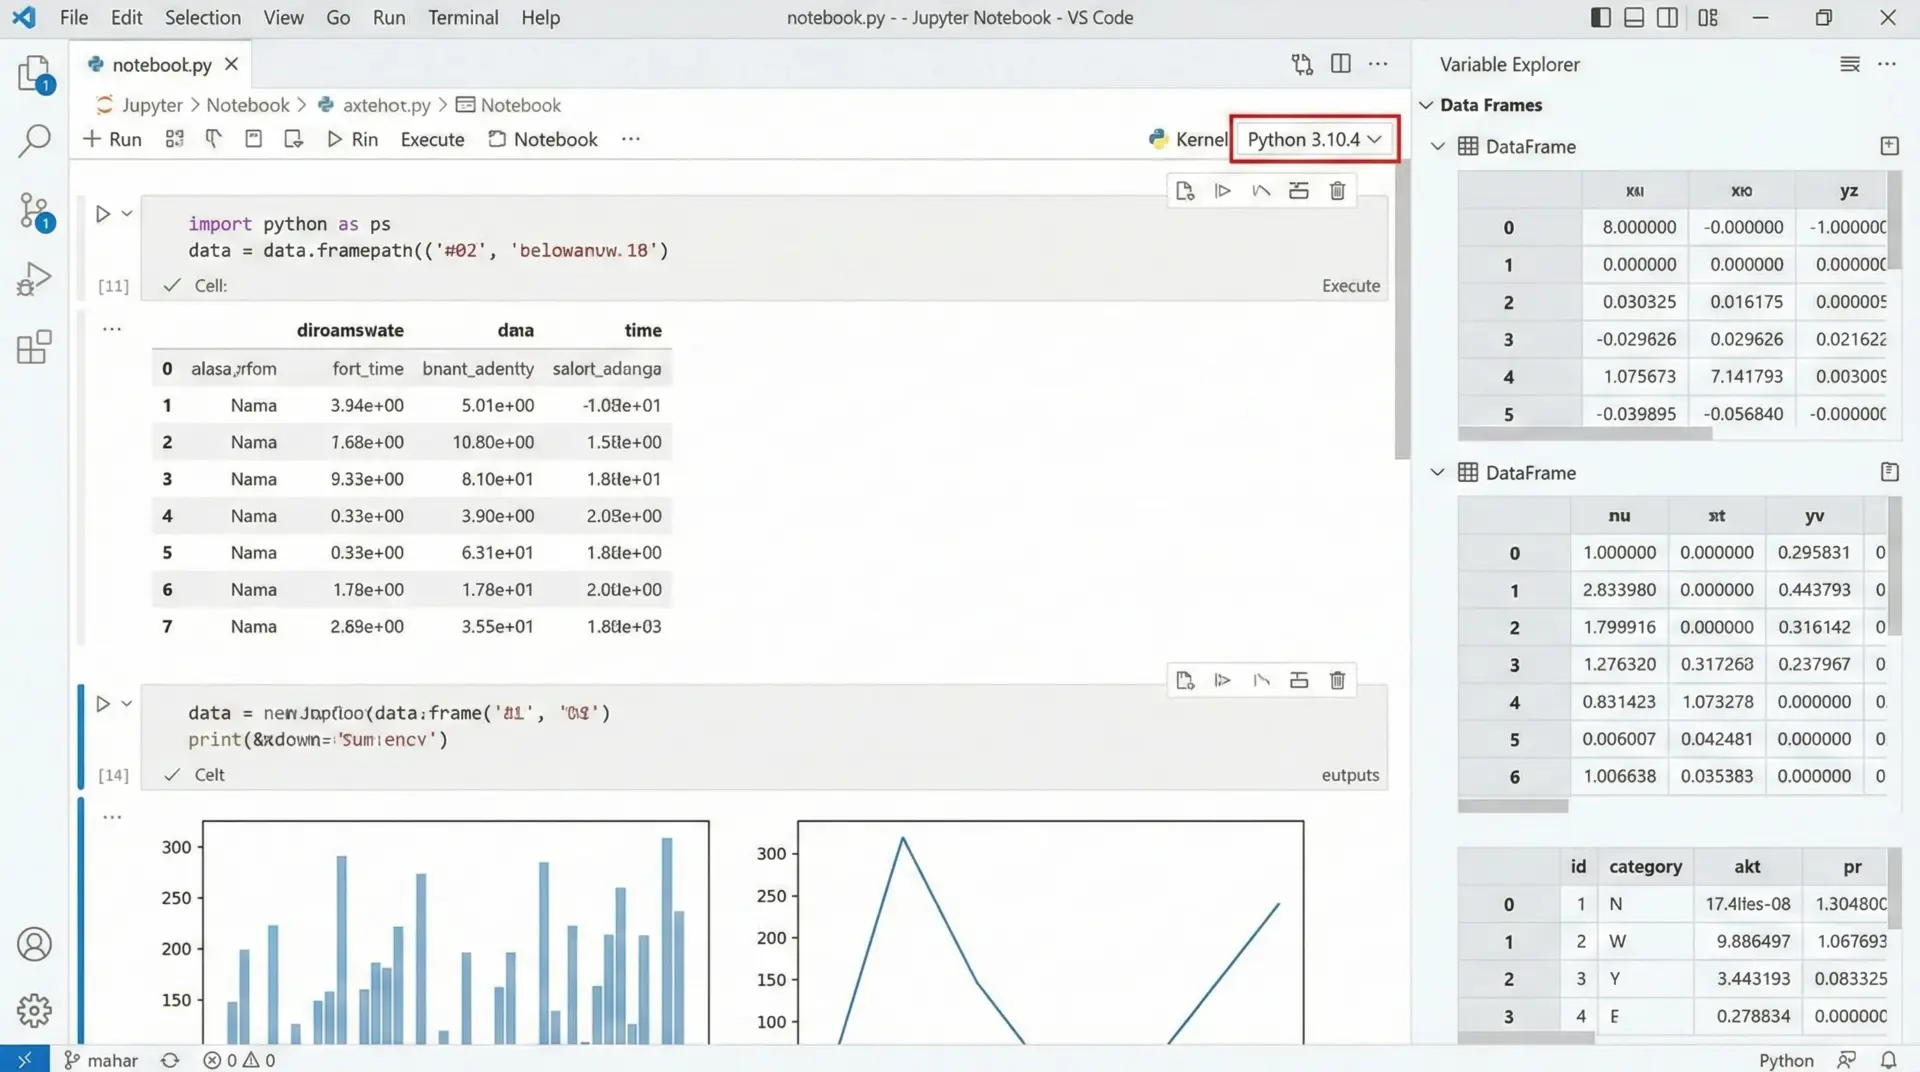Open the Explorer view in activity bar

pos(34,74)
